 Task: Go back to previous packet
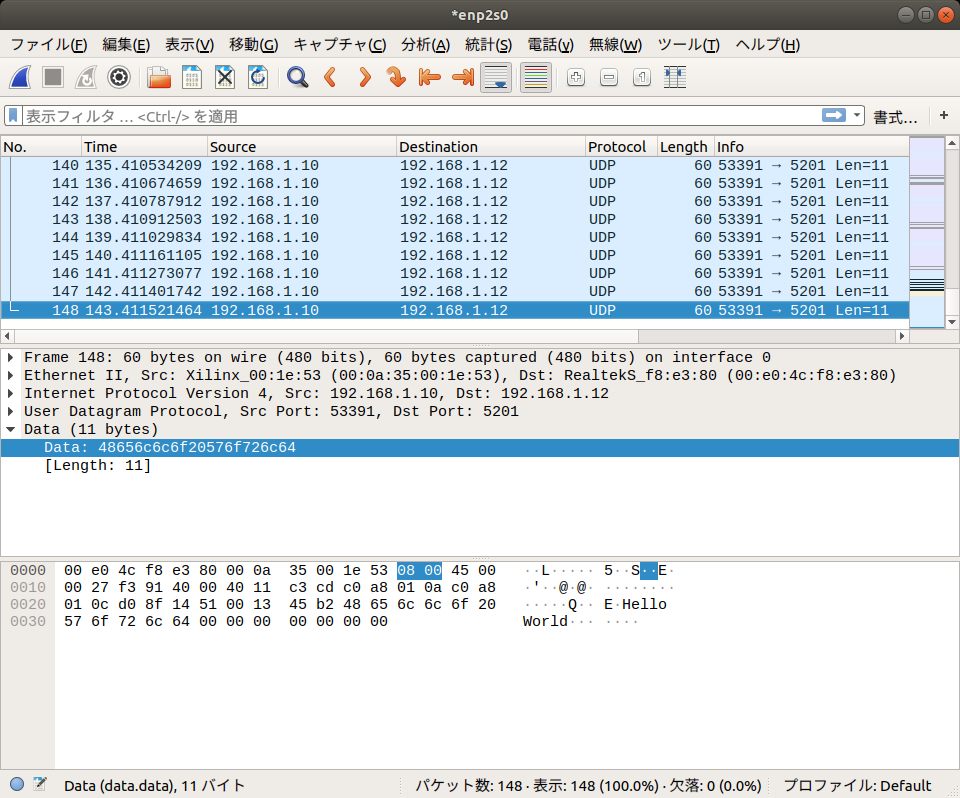331,77
